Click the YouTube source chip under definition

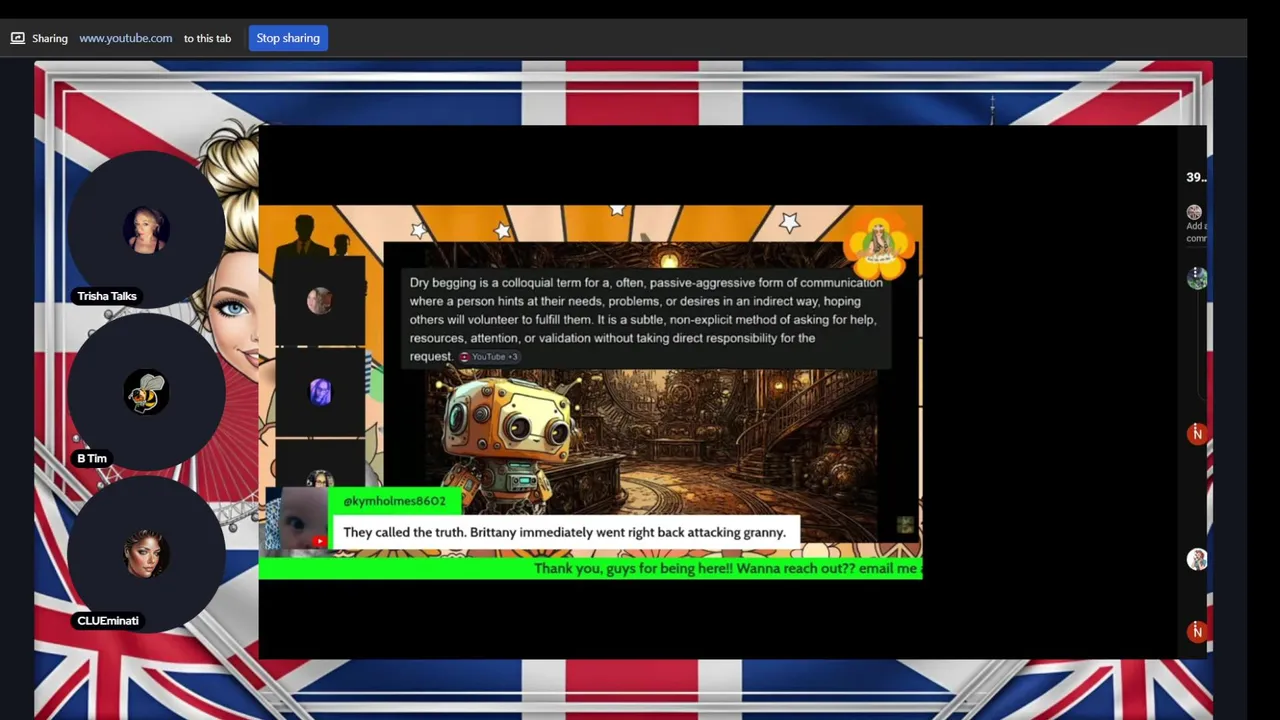click(x=489, y=357)
